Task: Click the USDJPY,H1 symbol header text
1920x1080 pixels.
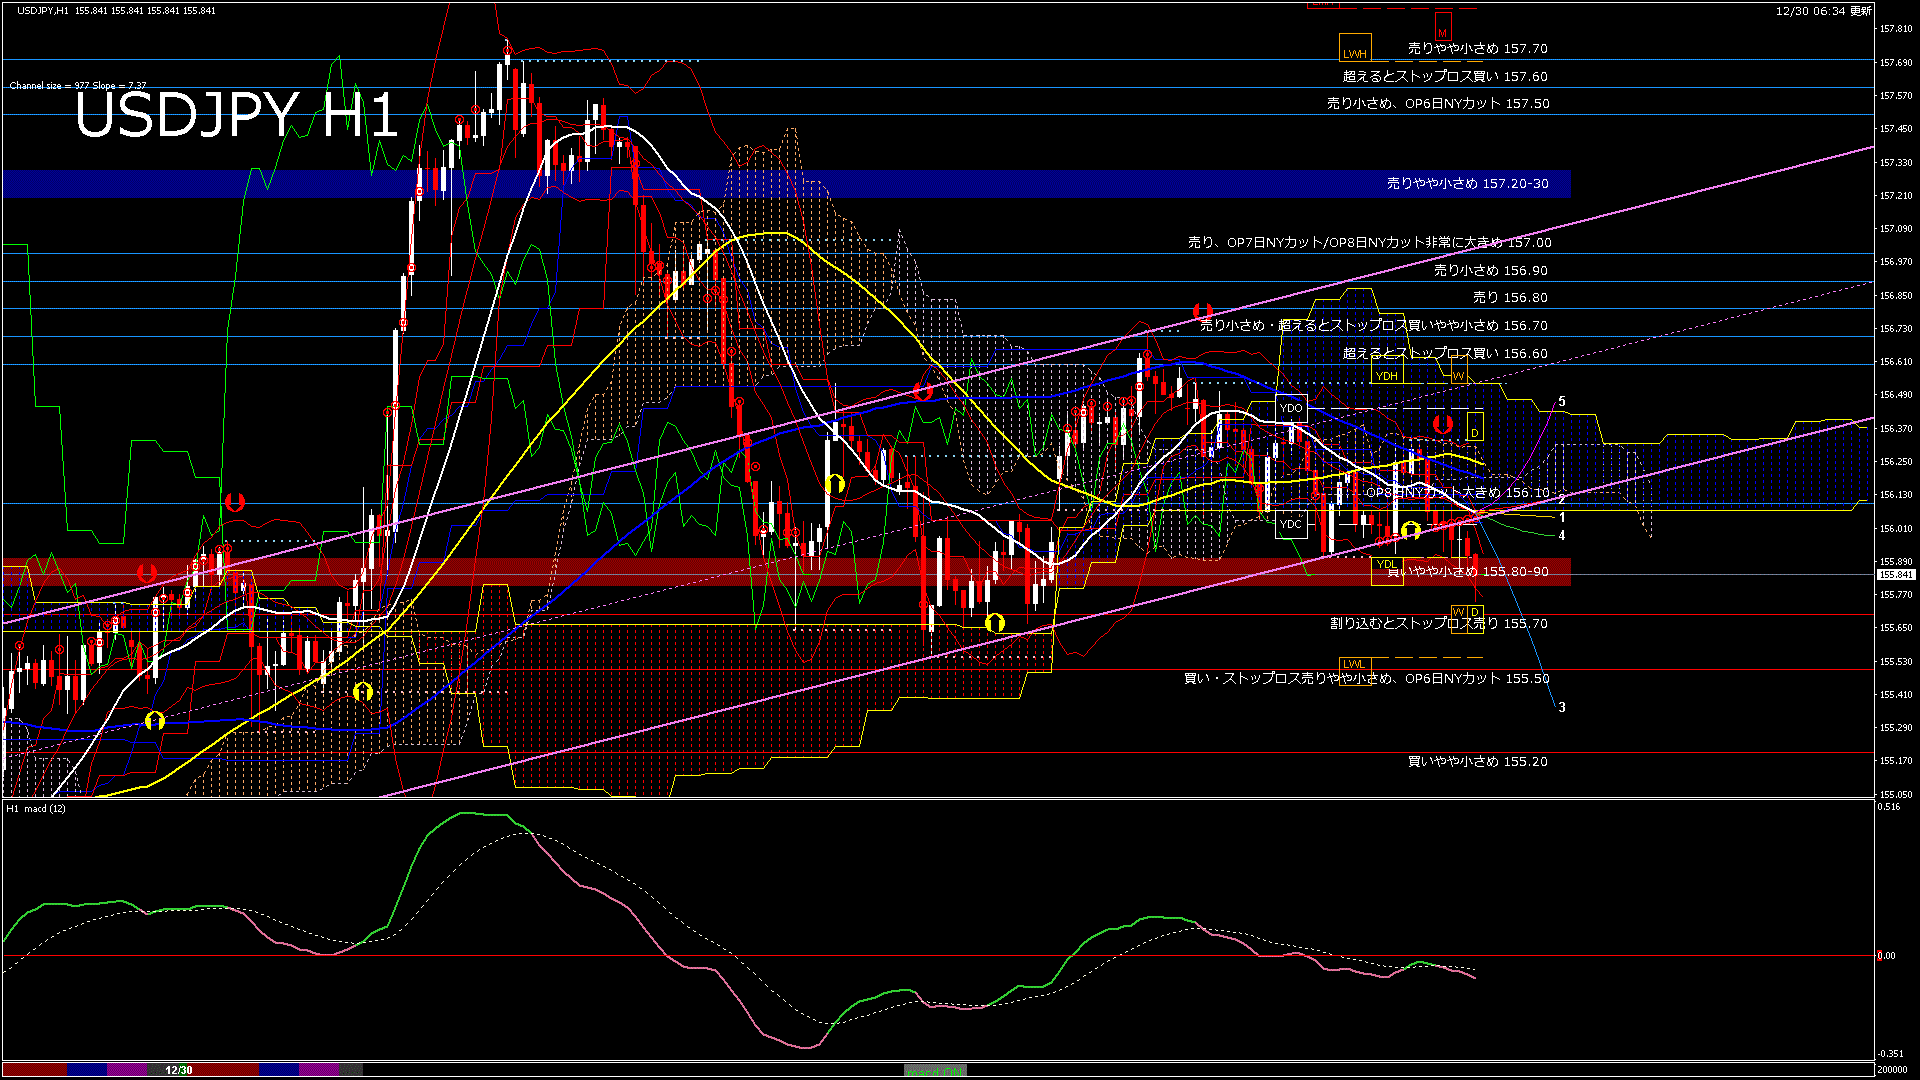Action: pos(43,10)
